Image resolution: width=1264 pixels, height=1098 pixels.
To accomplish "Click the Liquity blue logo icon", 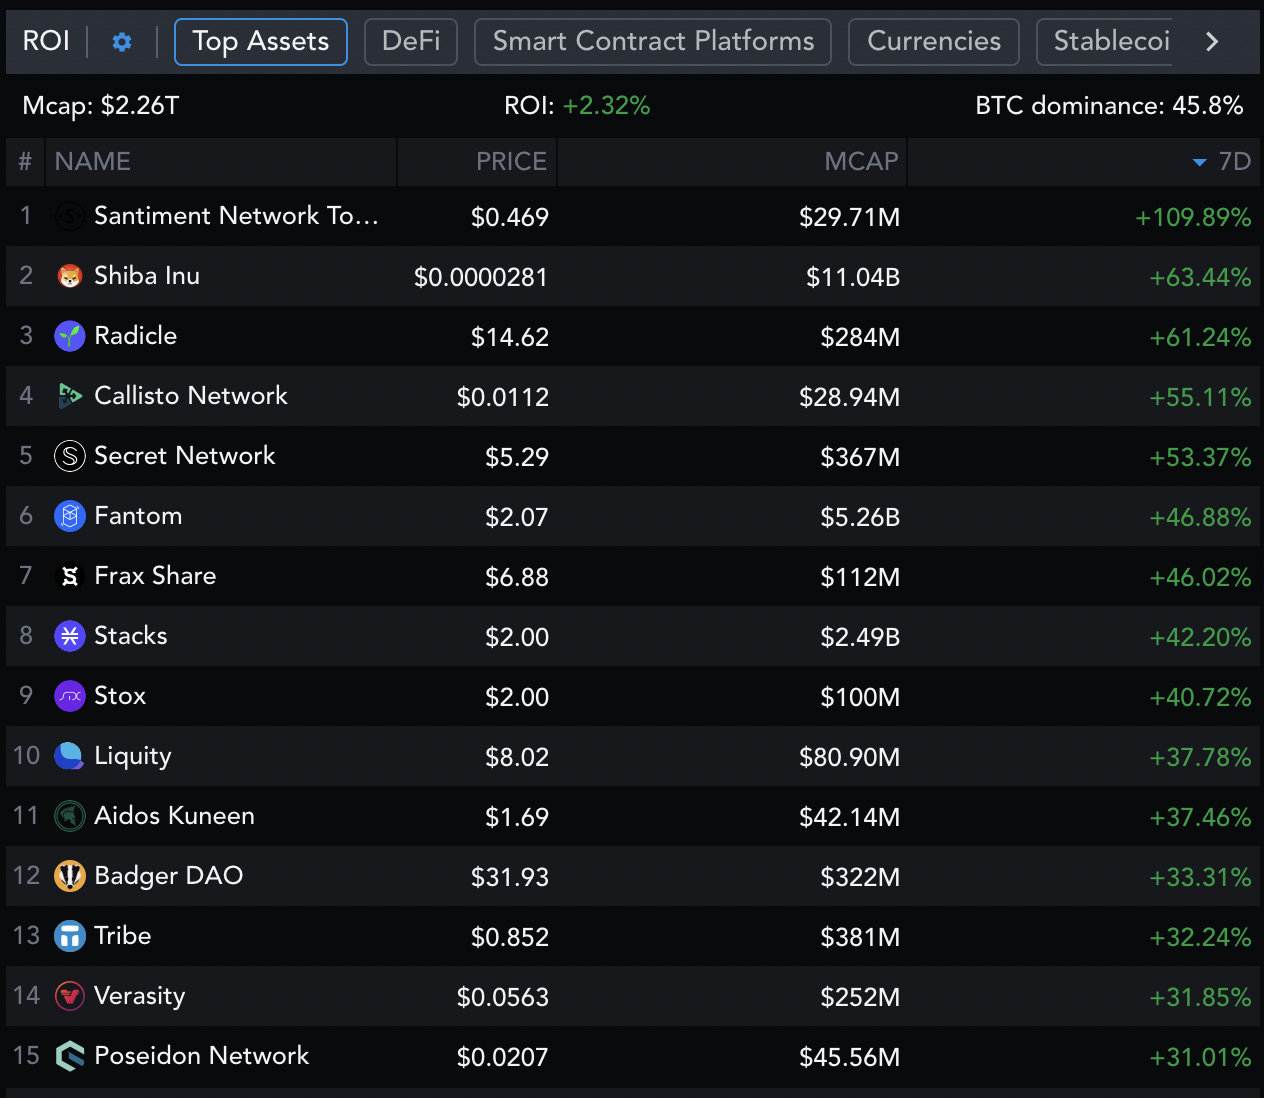I will (x=69, y=756).
